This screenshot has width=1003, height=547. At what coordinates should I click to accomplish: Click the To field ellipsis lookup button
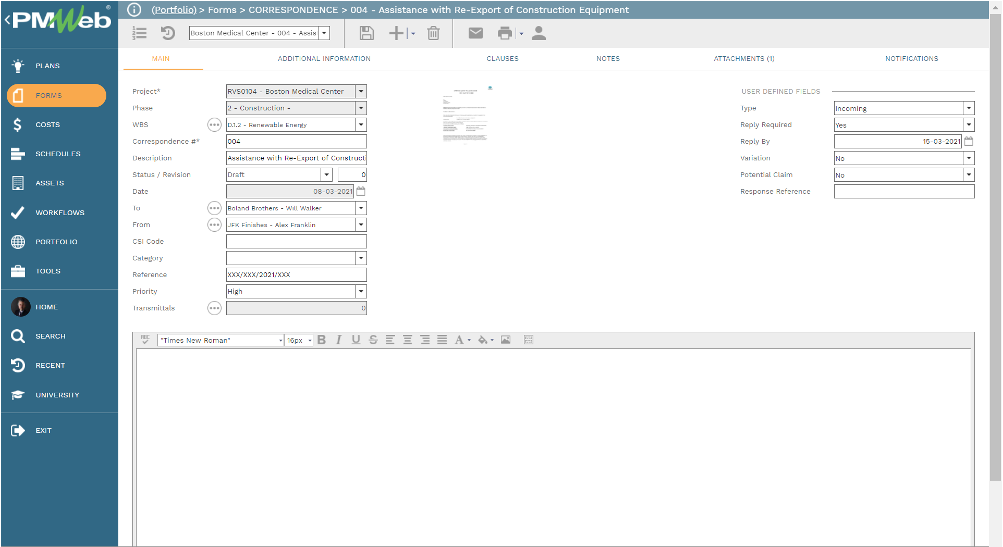tap(214, 208)
